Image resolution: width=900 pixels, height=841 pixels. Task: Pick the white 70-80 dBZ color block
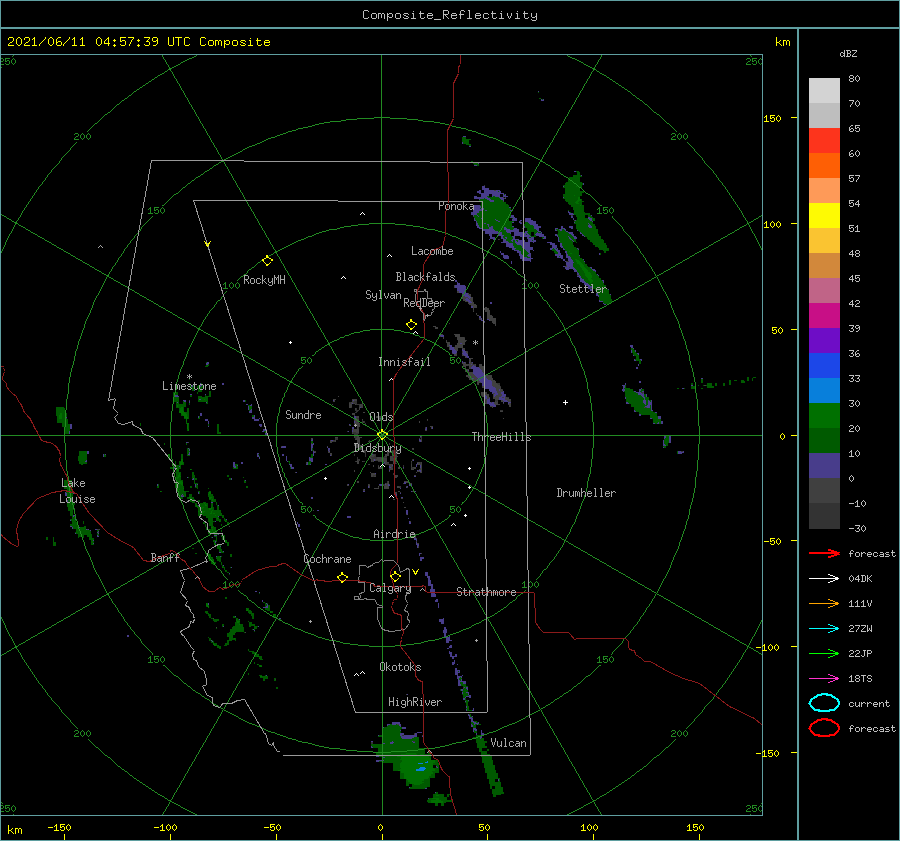point(824,91)
